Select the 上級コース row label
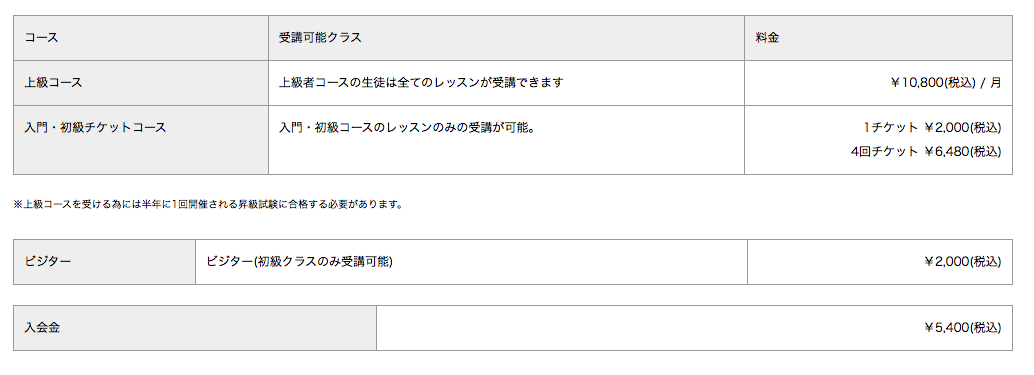Viewport: 1034px width, 375px height. pyautogui.click(x=140, y=83)
